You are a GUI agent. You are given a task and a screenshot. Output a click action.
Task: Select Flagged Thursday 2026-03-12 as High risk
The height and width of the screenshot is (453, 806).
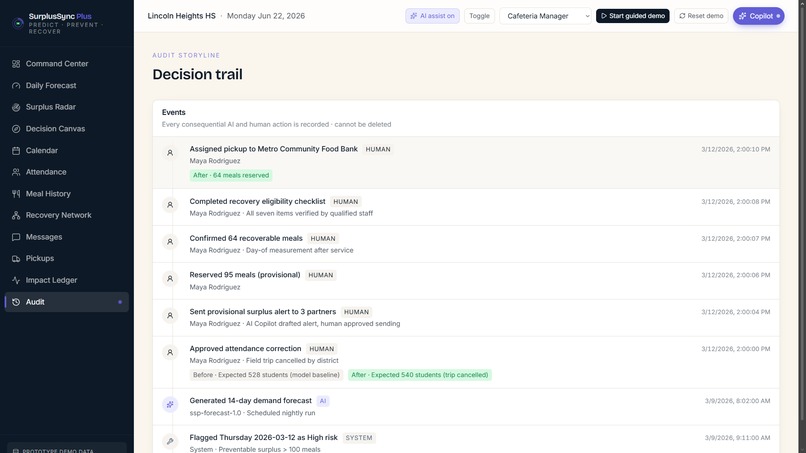point(466,440)
